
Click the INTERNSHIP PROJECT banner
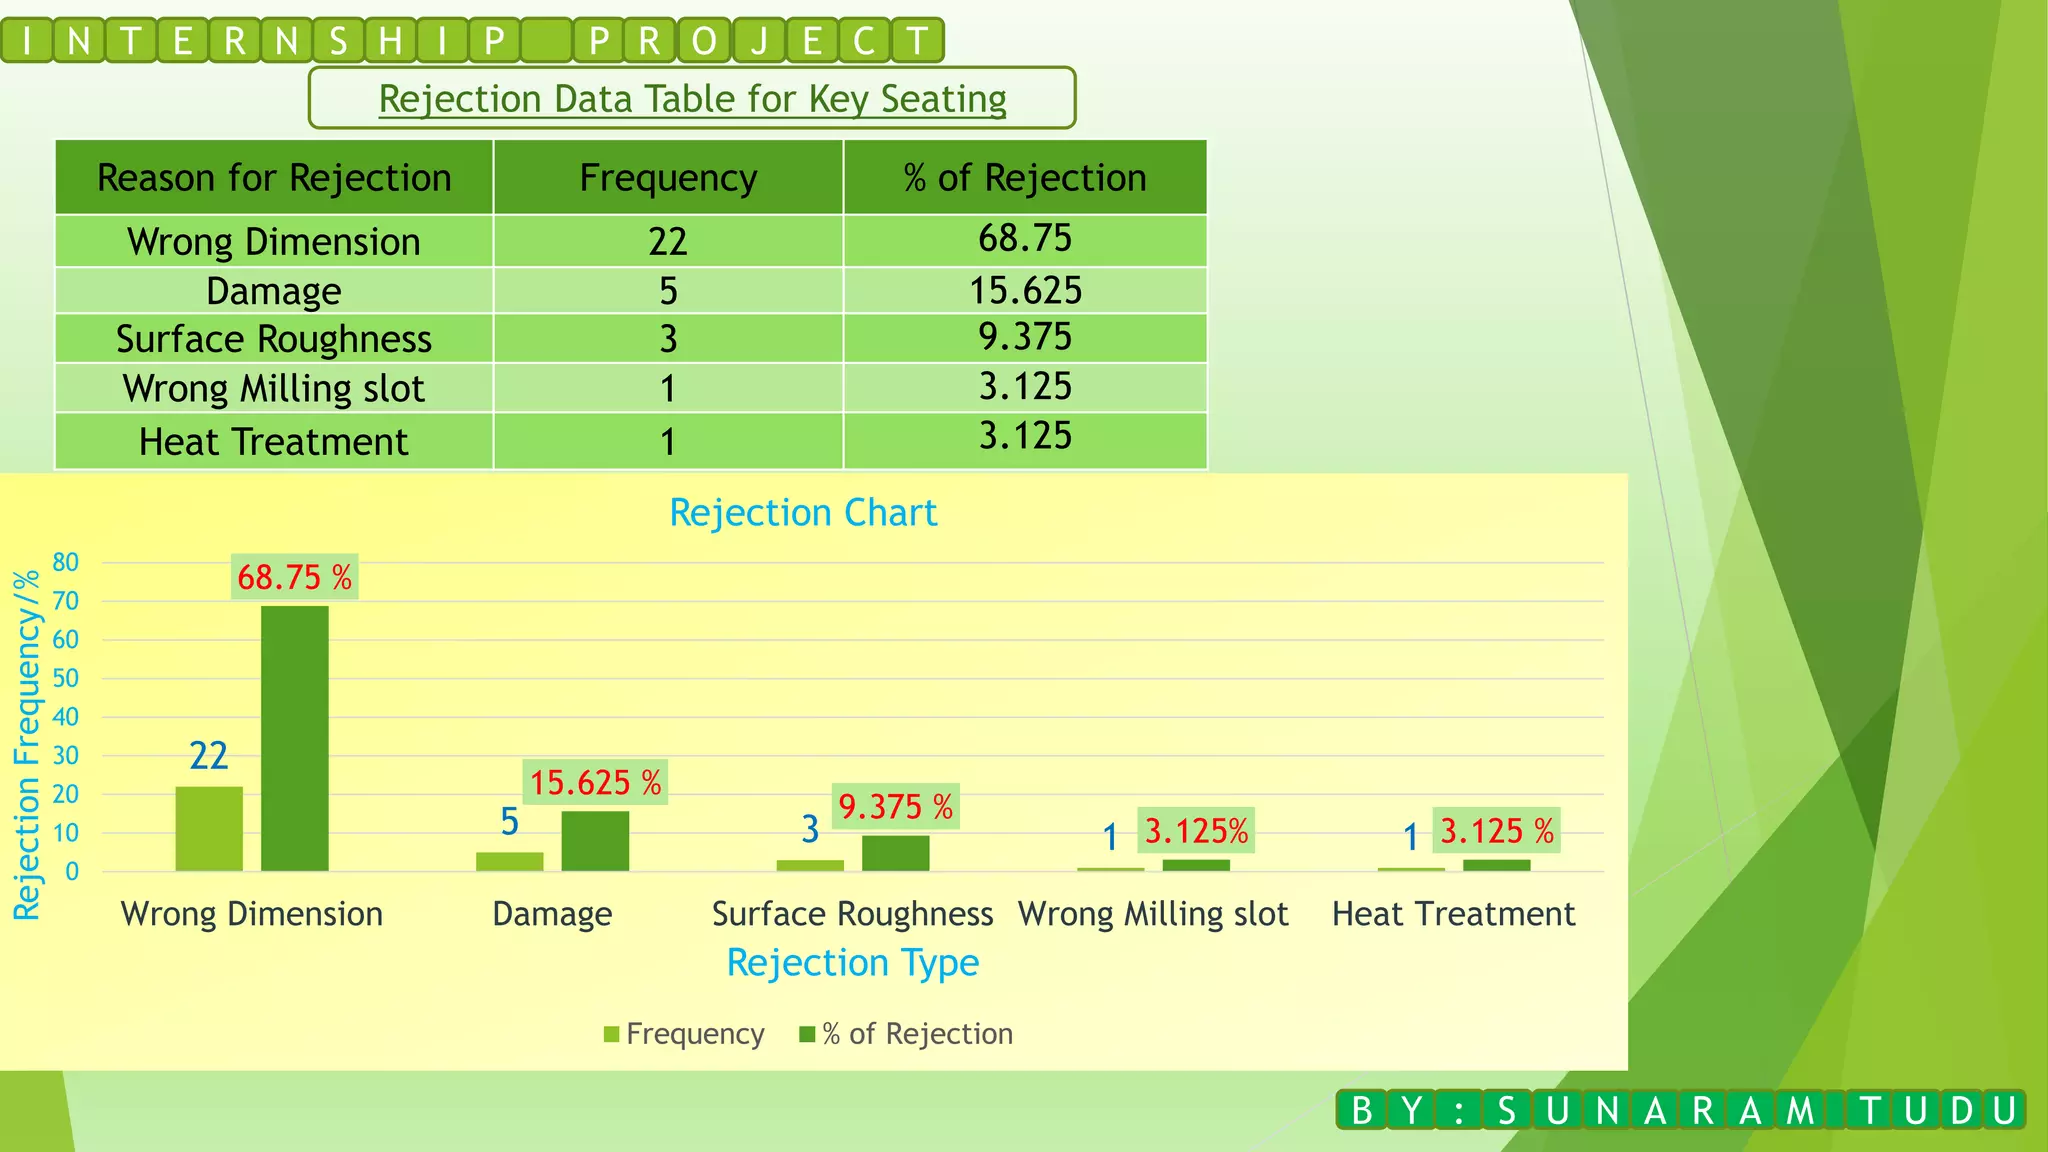(x=472, y=41)
